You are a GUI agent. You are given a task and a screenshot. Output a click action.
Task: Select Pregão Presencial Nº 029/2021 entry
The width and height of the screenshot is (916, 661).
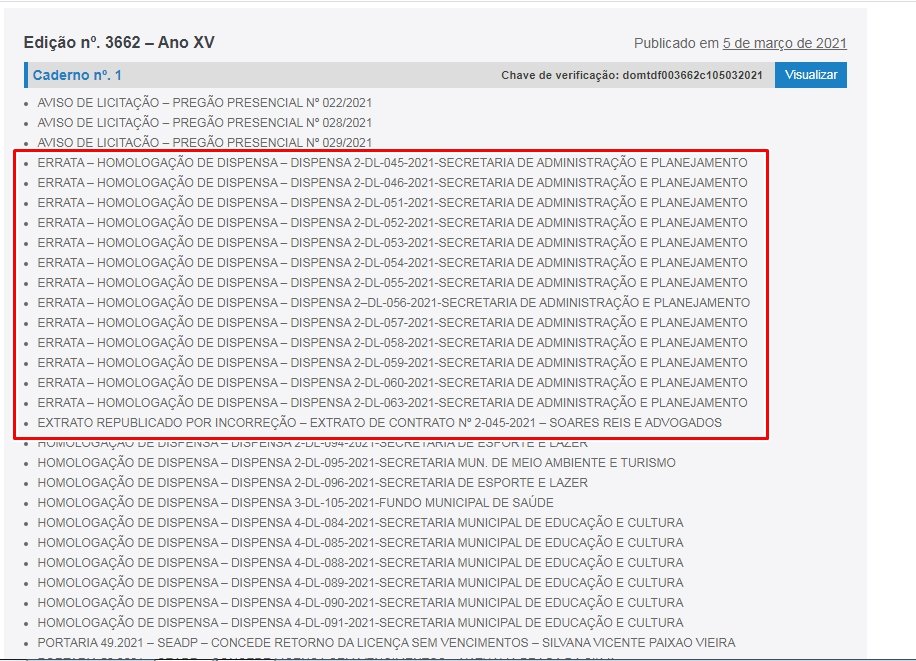click(205, 143)
